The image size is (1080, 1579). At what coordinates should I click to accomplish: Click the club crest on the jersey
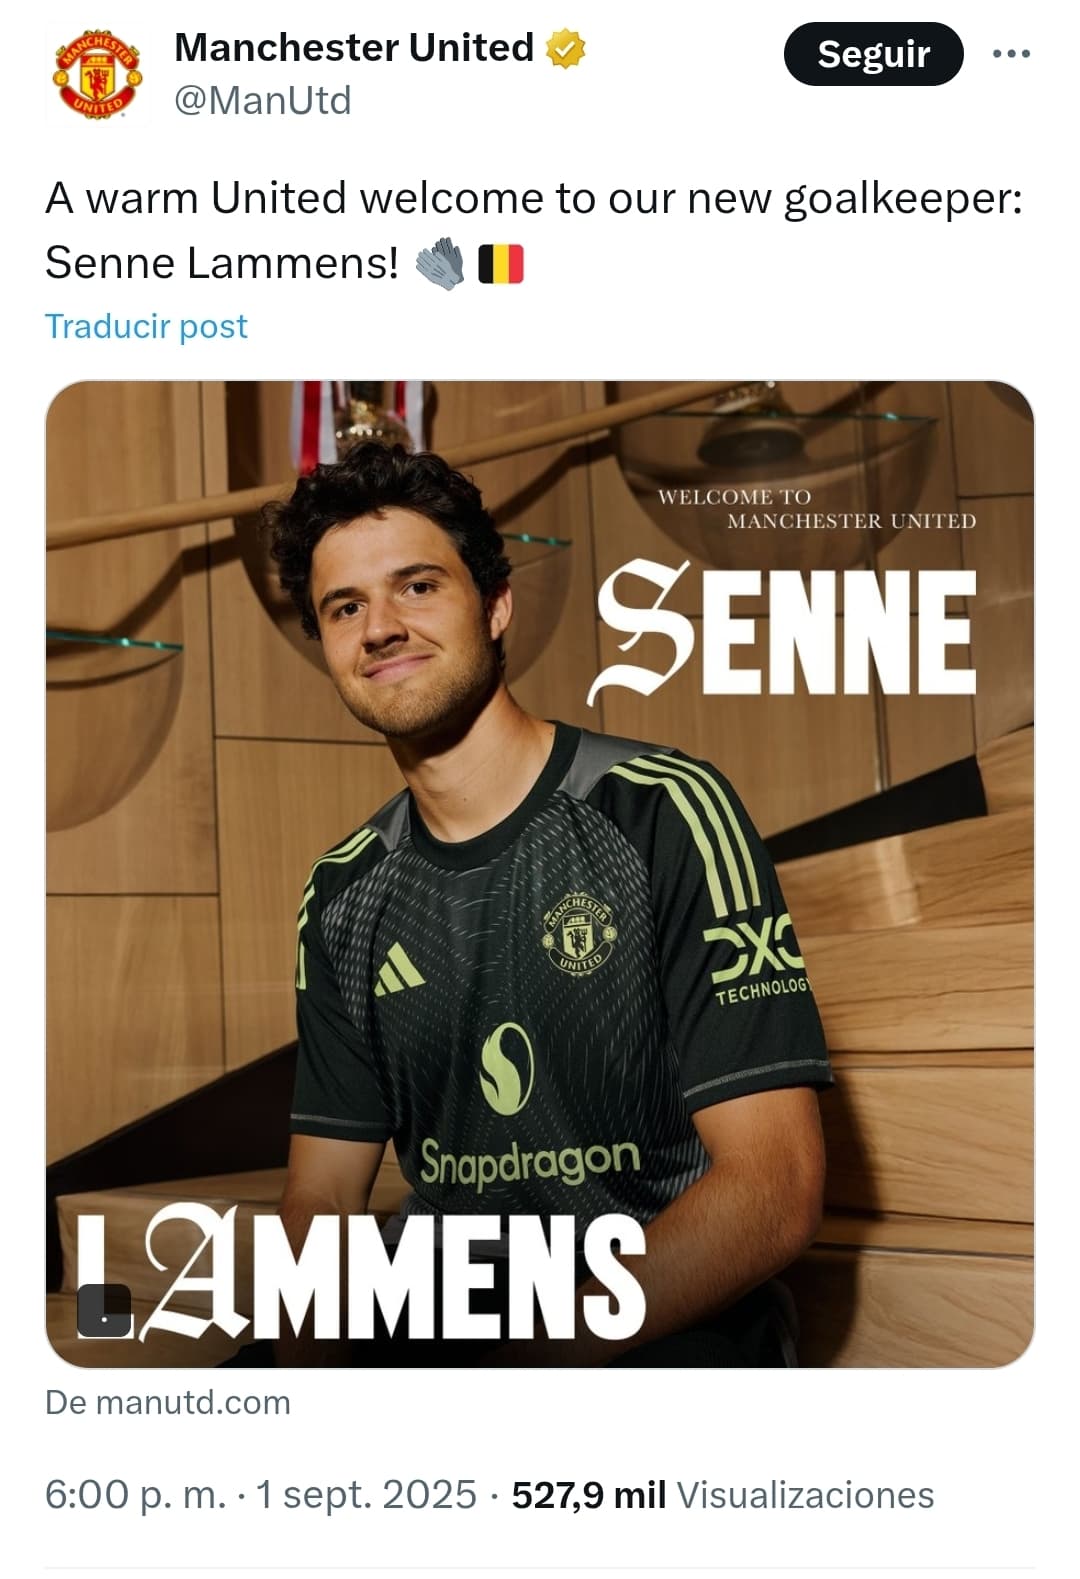[x=578, y=934]
